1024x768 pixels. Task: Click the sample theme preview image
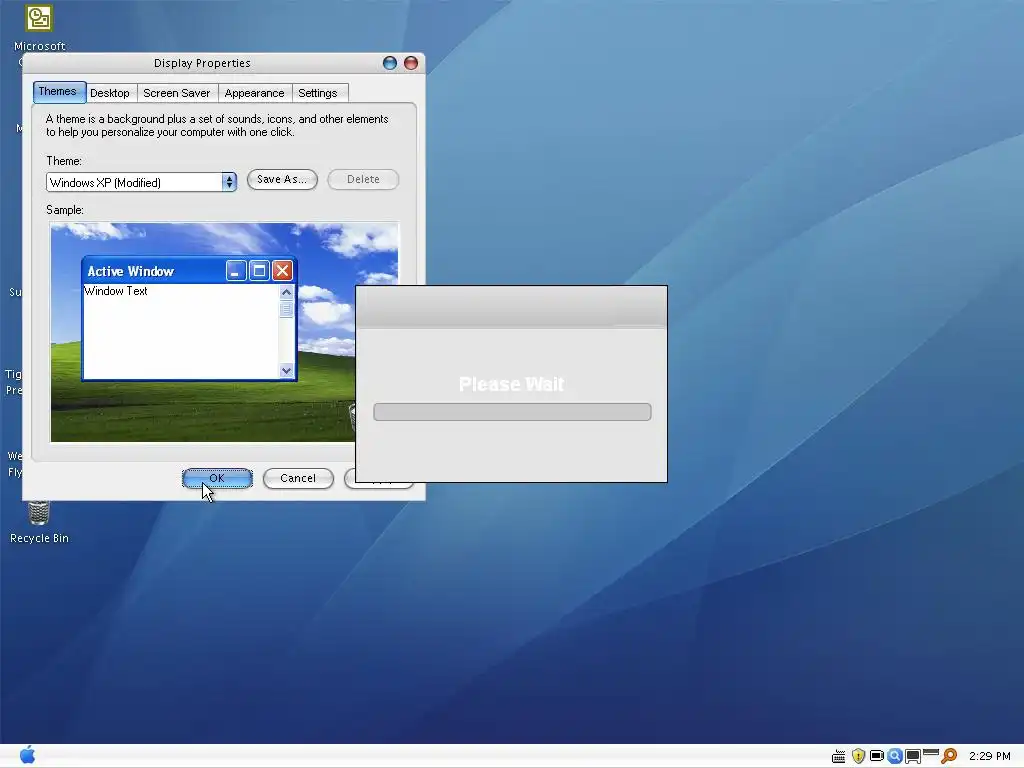tap(224, 332)
